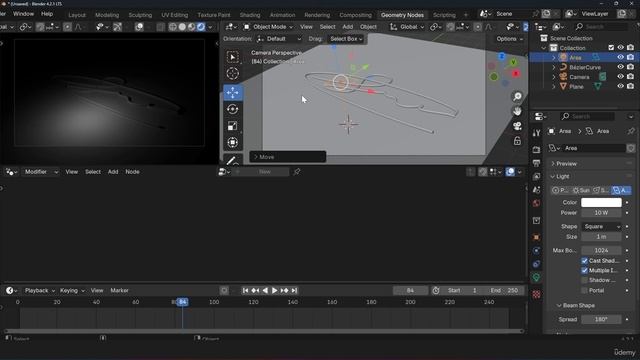Open the Global orientation dropdown
The height and width of the screenshot is (360, 640).
pos(407,27)
